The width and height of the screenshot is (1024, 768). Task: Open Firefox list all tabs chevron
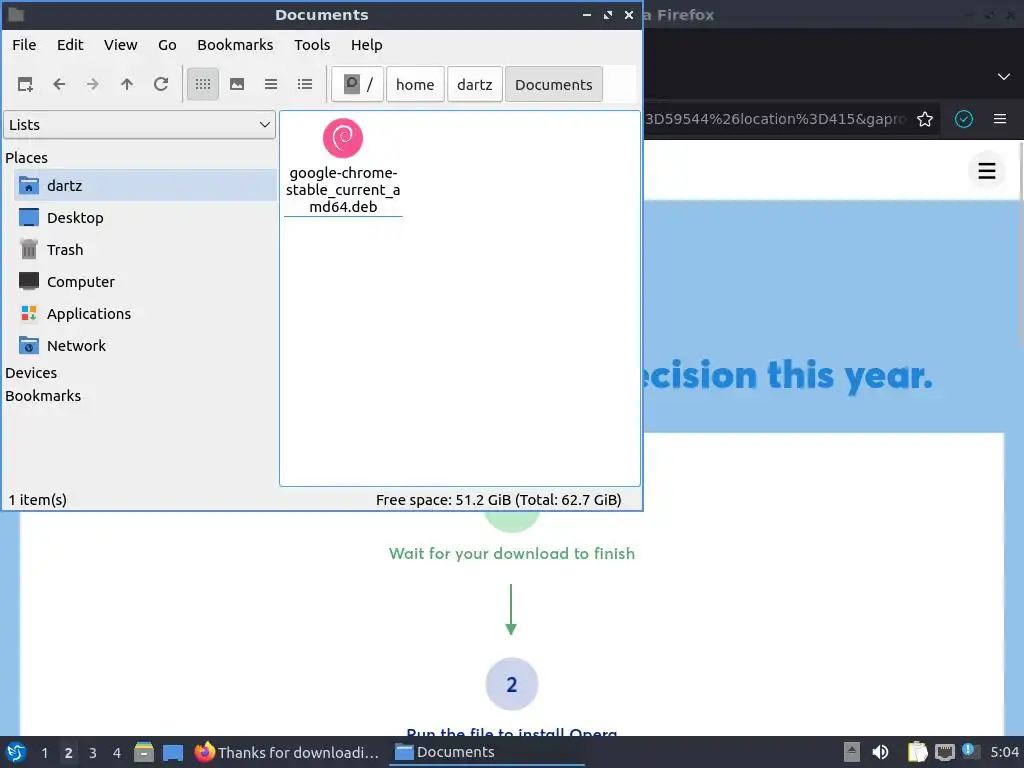[x=1004, y=76]
